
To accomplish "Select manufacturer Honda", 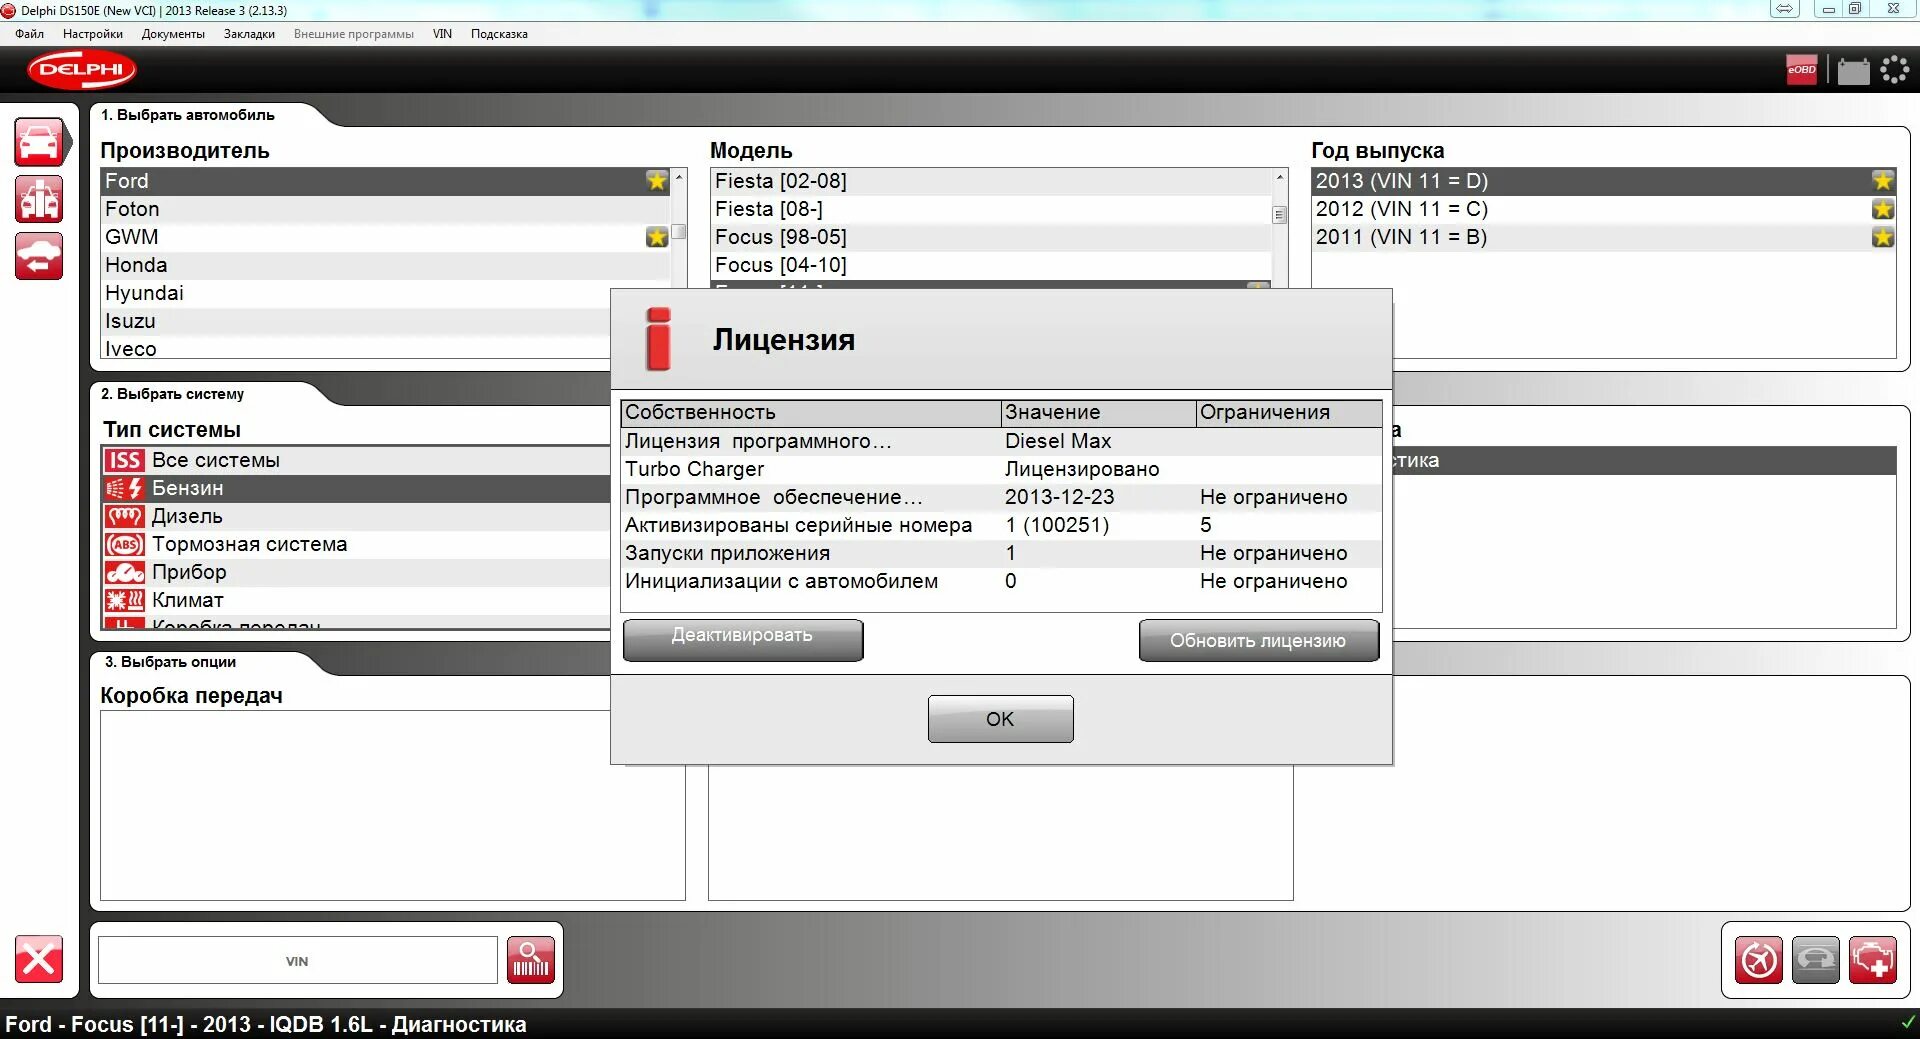I will [x=385, y=265].
